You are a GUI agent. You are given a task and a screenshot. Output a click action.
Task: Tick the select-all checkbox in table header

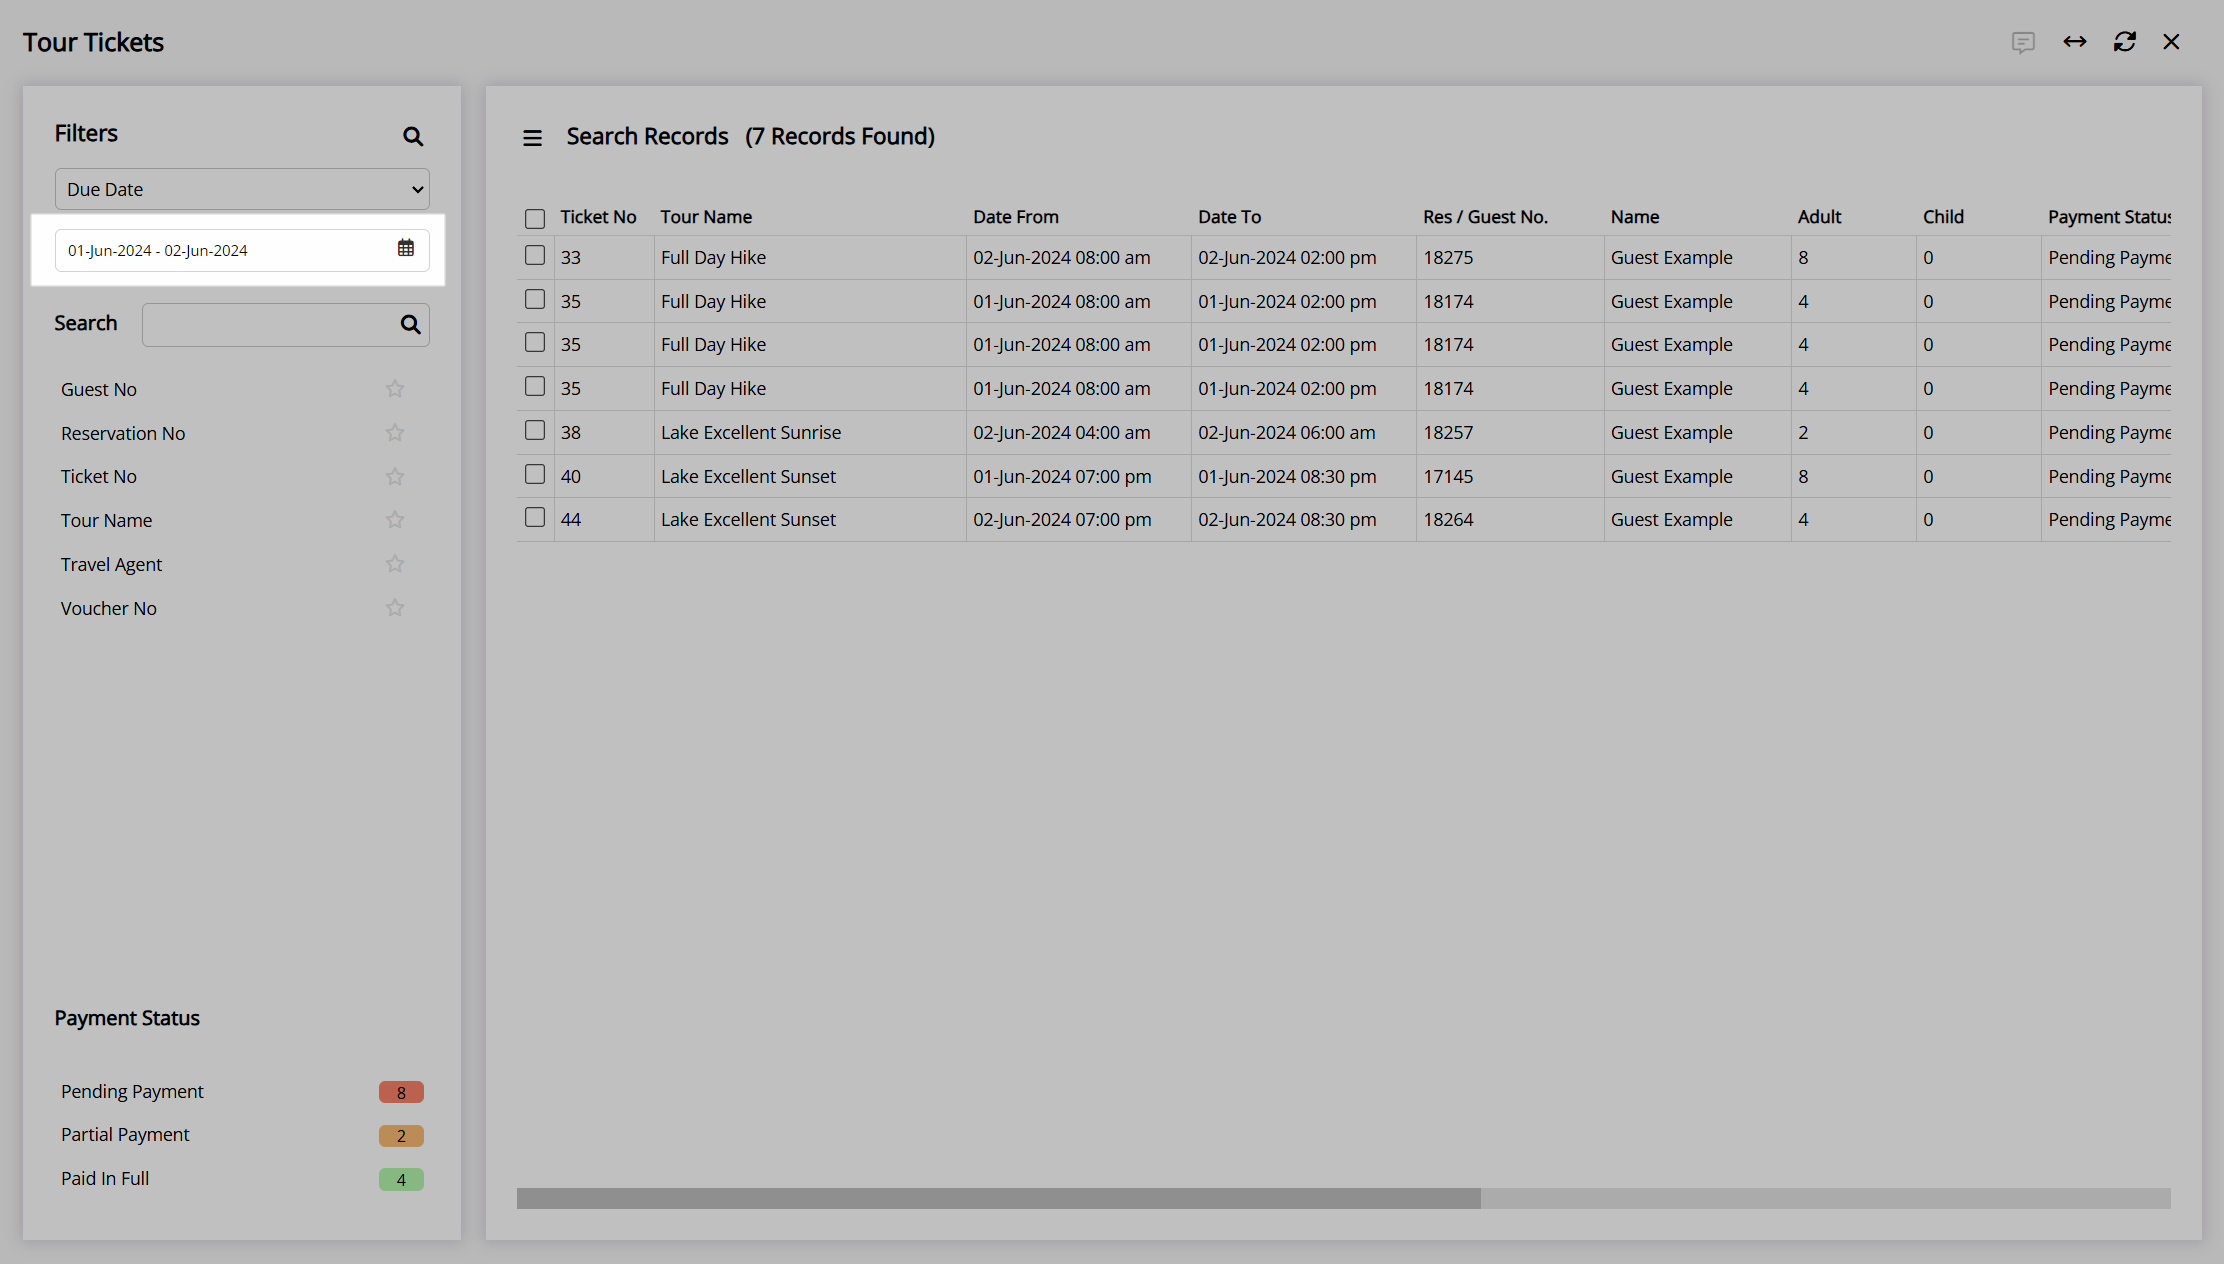(x=535, y=218)
